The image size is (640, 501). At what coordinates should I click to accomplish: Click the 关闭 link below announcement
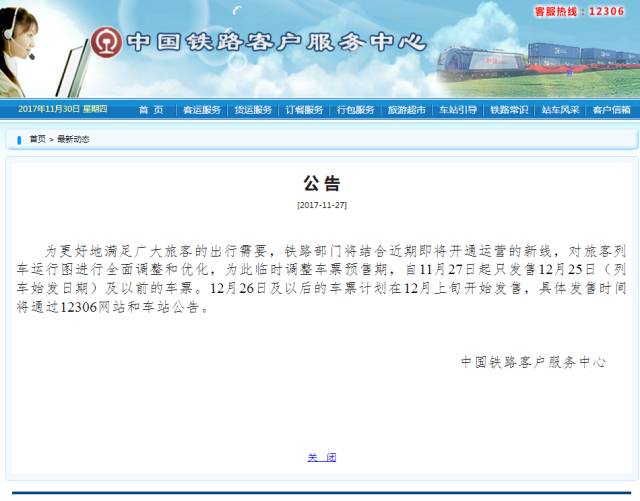click(x=321, y=457)
